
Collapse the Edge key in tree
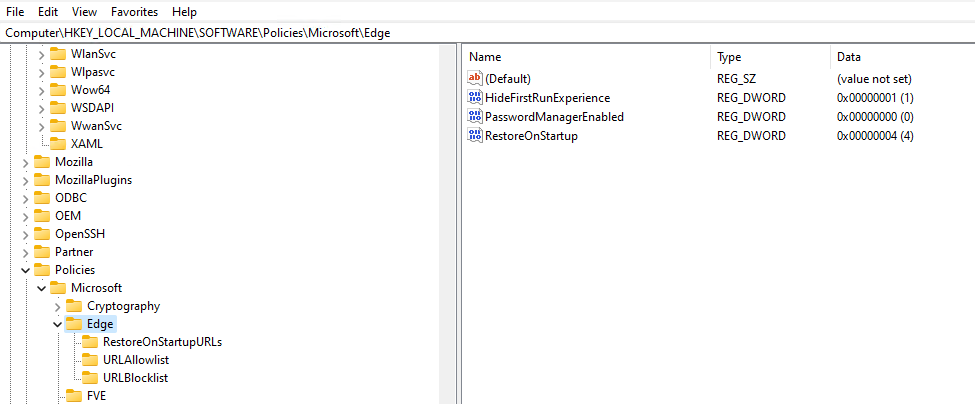57,324
